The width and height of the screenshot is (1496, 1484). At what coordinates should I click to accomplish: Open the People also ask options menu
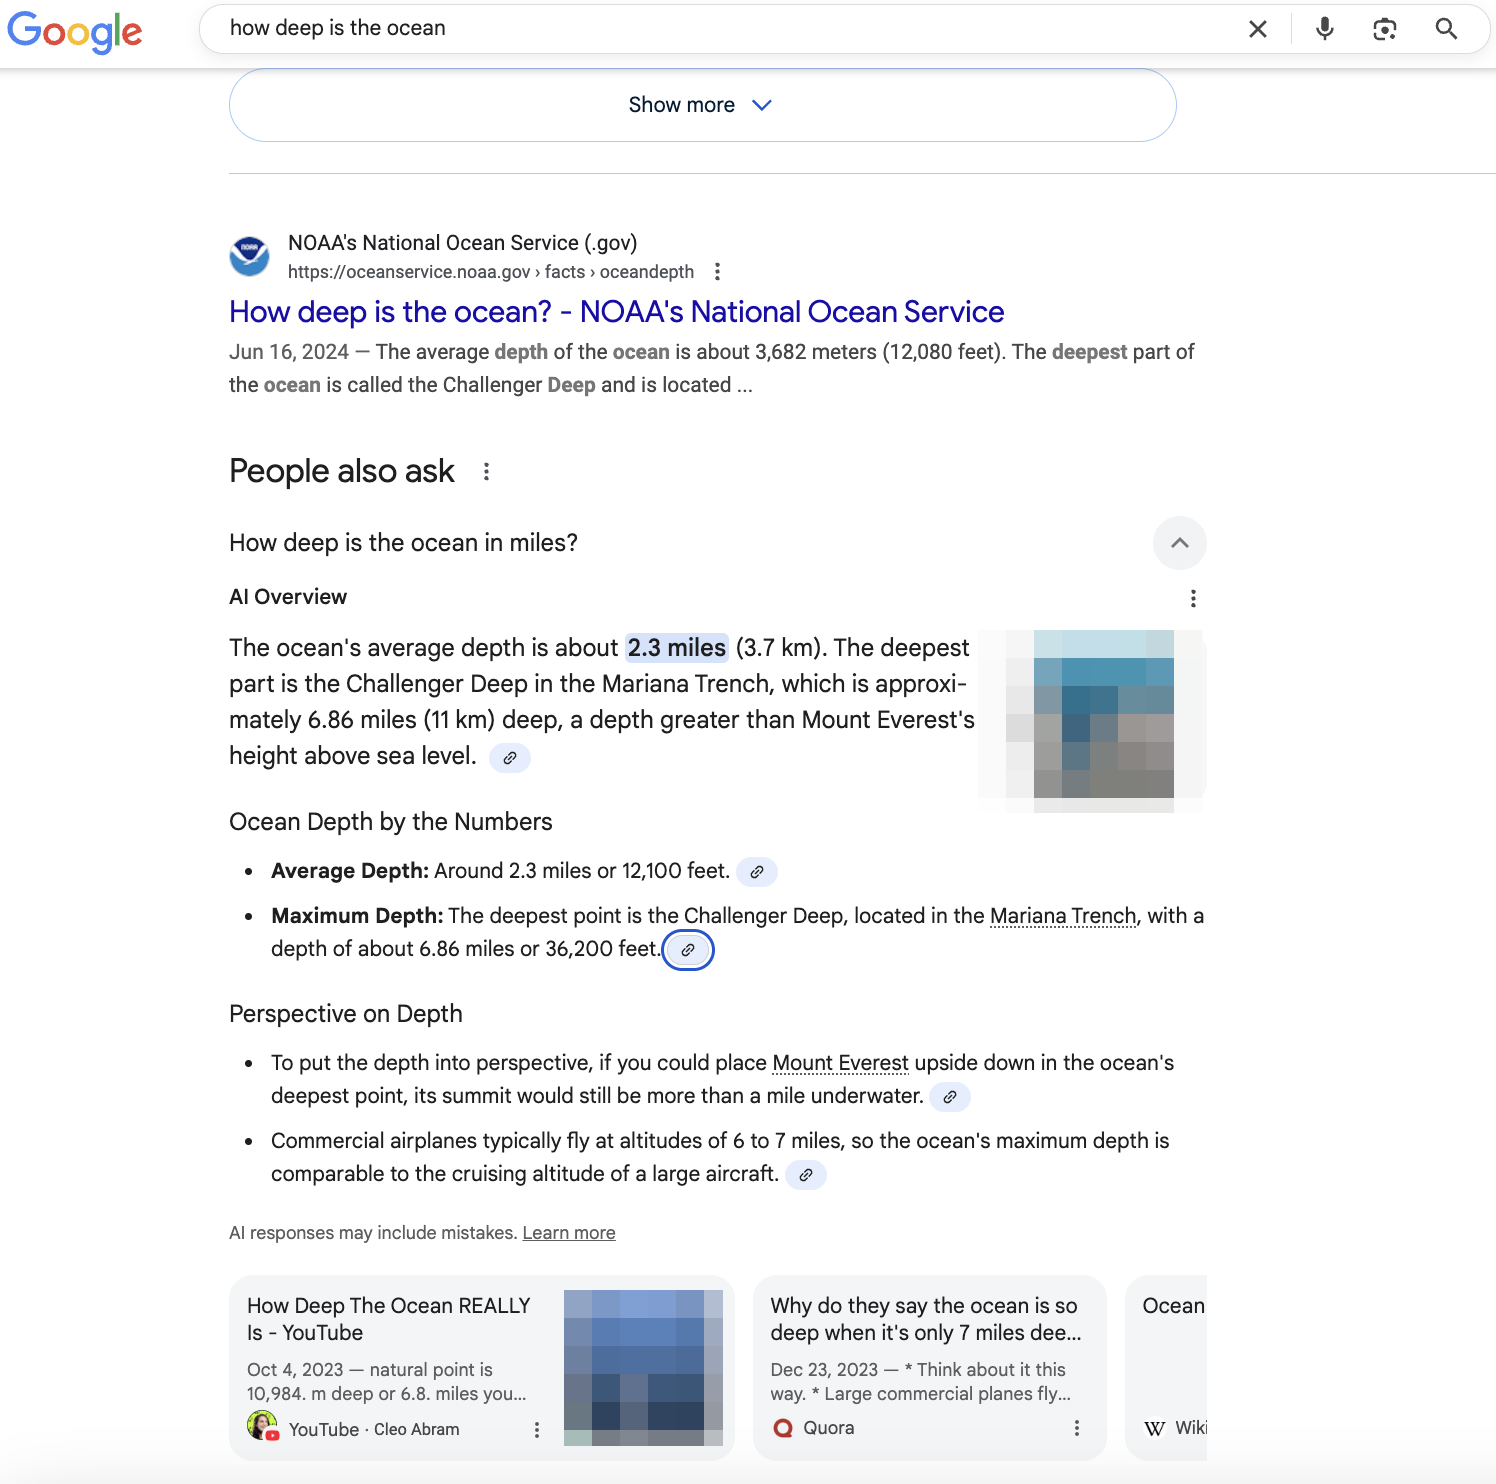tap(486, 471)
